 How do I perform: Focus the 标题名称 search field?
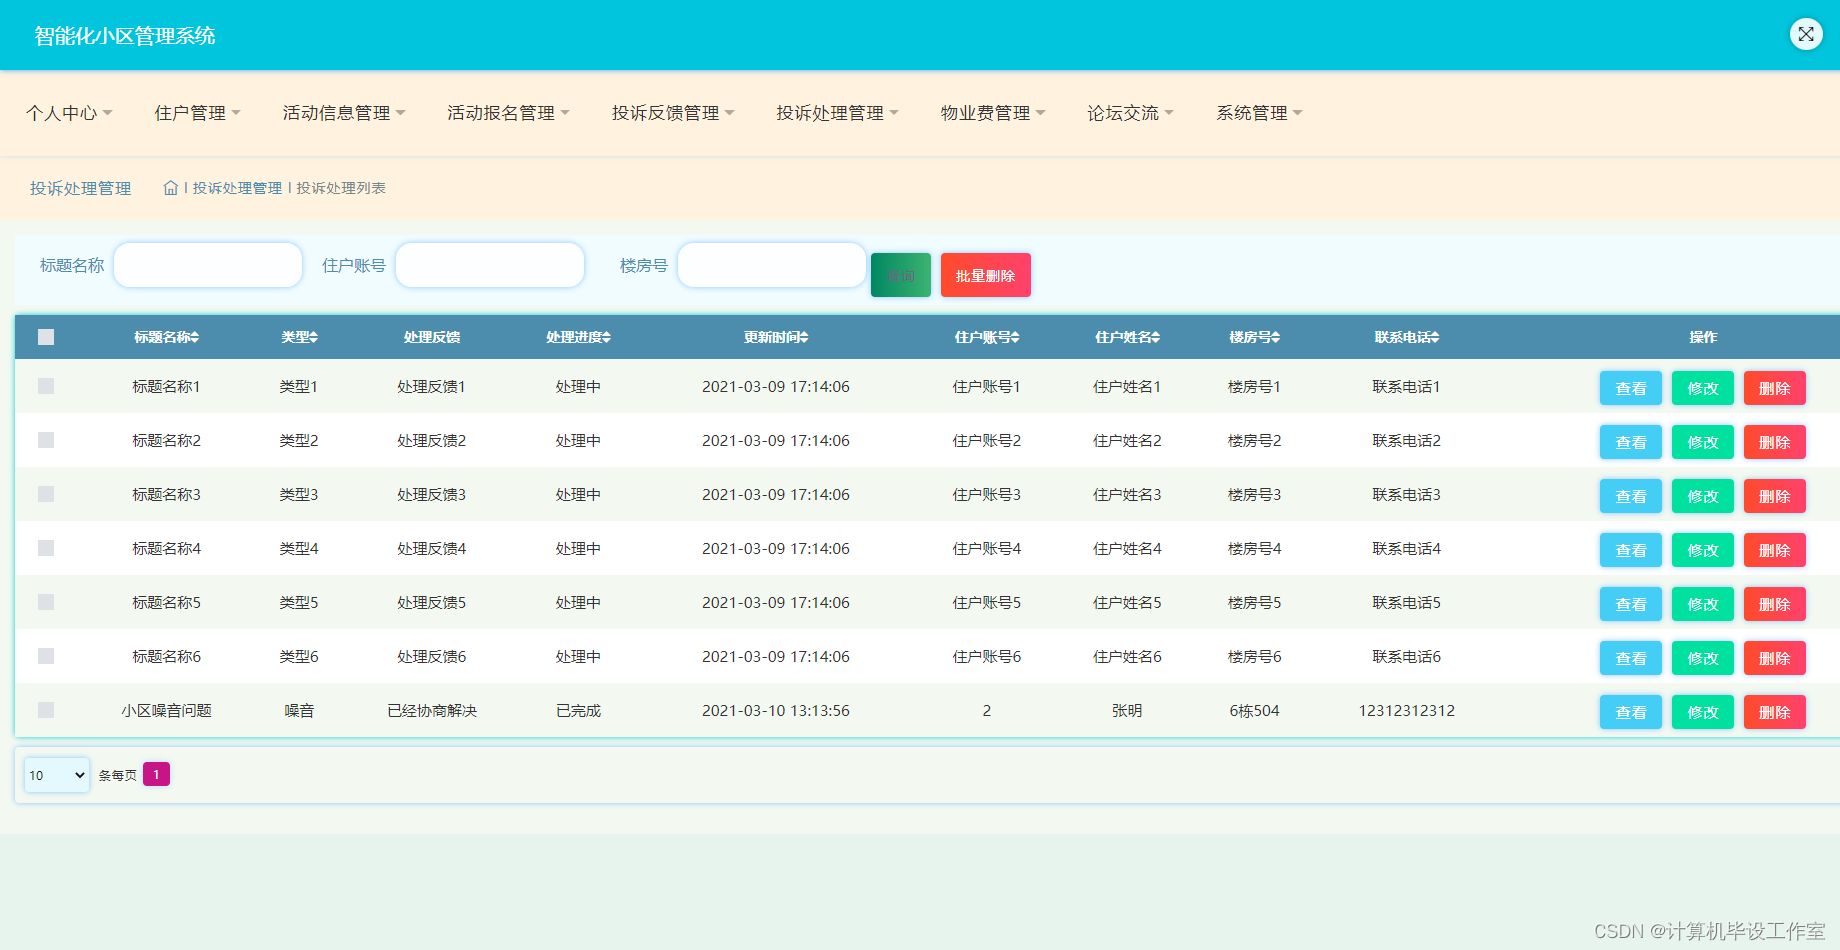[208, 265]
